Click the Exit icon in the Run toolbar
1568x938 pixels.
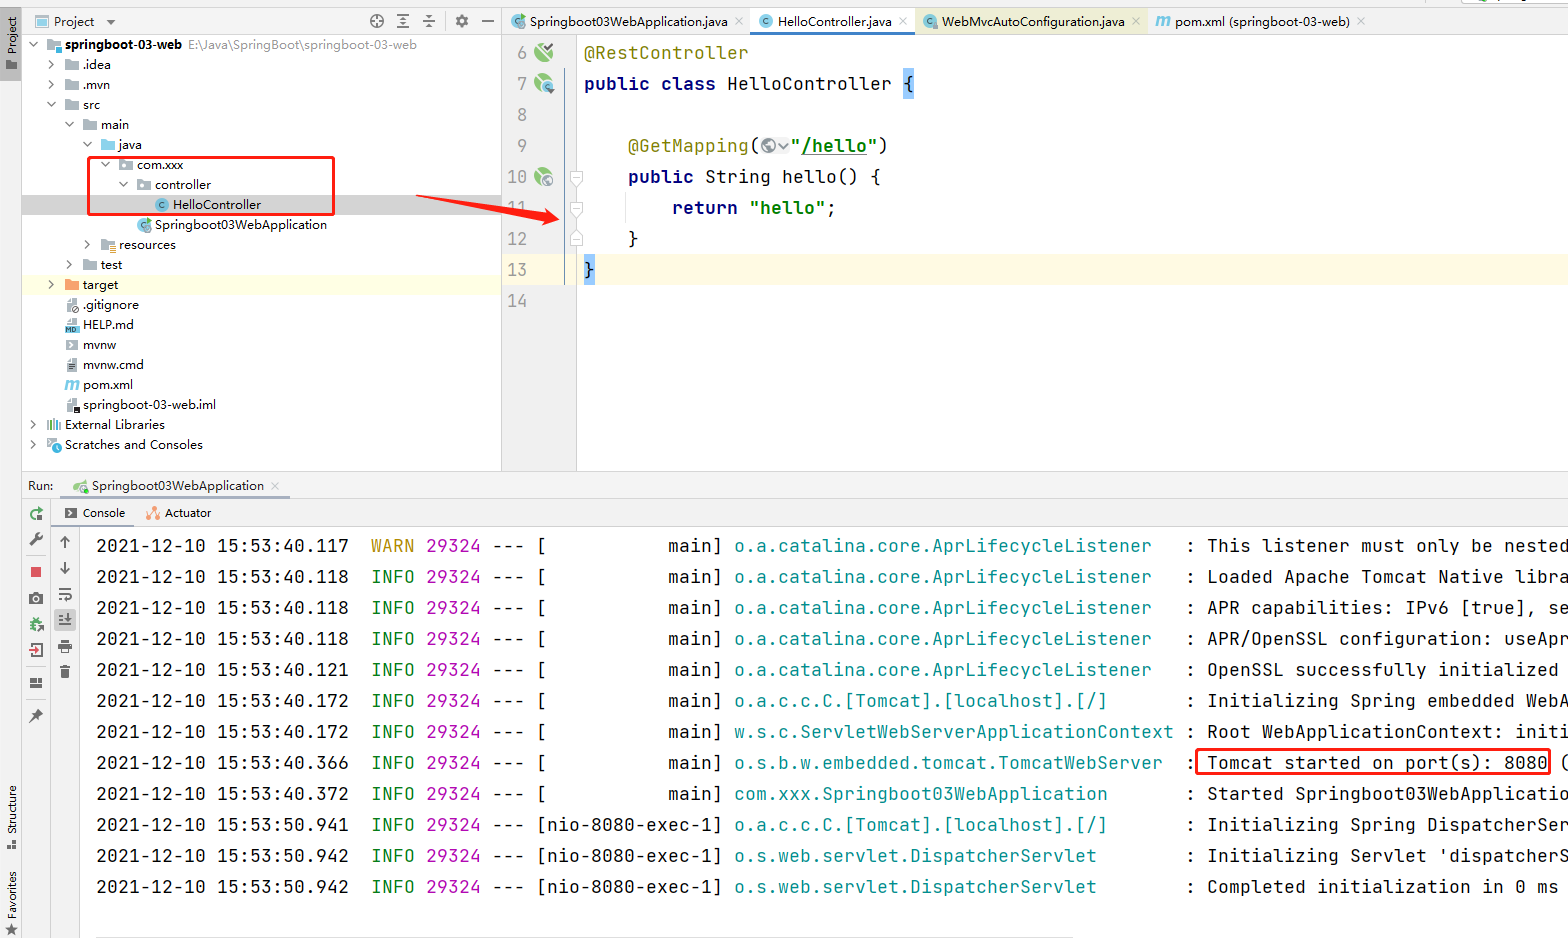(36, 650)
